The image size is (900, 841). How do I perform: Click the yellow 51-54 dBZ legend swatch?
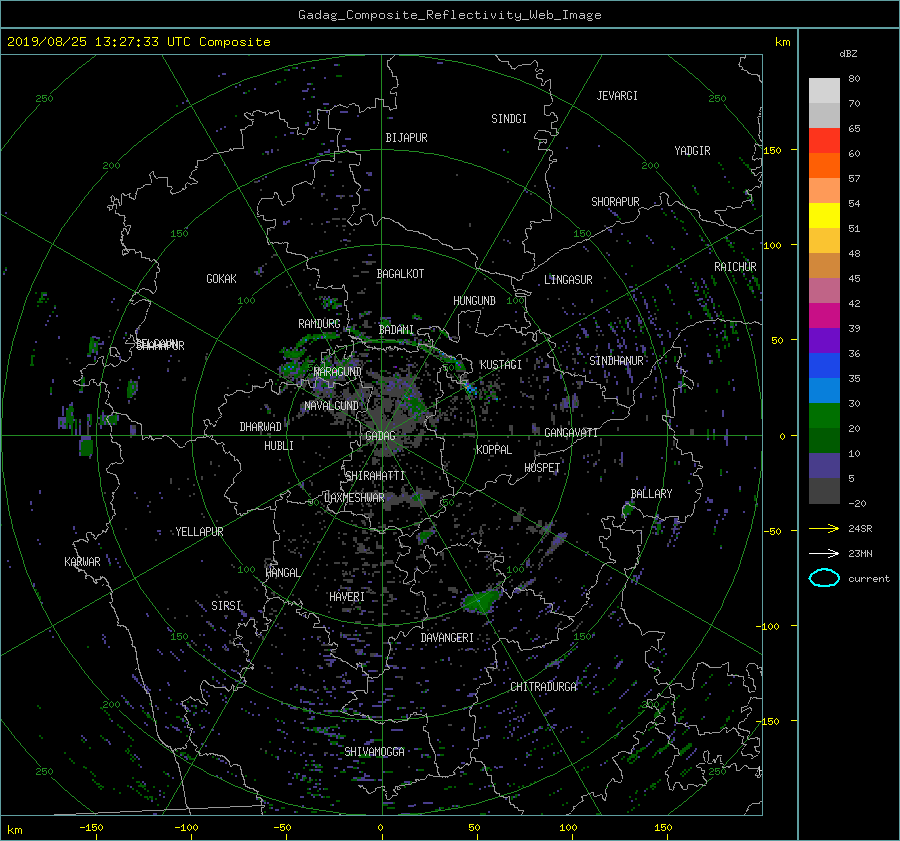[824, 216]
